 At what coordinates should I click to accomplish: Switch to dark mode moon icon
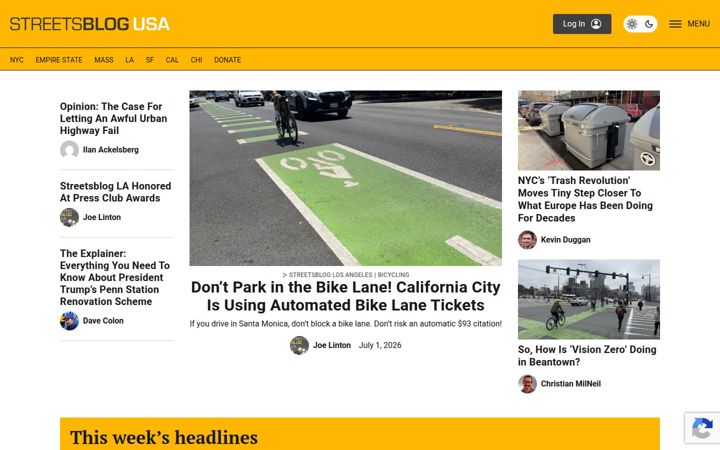pos(649,24)
